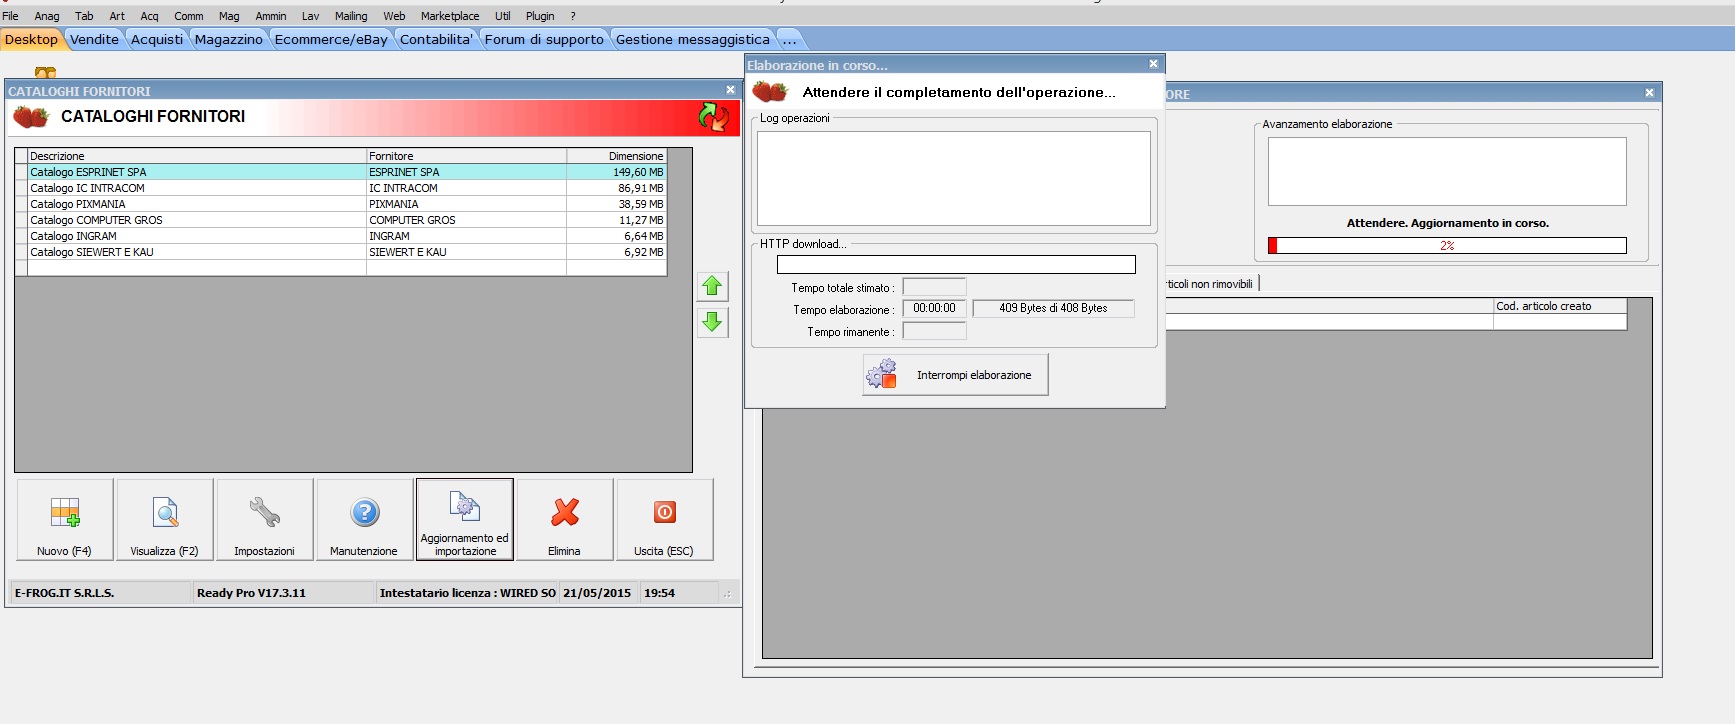1735x724 pixels.
Task: Open the ? help menu
Action: tap(573, 16)
